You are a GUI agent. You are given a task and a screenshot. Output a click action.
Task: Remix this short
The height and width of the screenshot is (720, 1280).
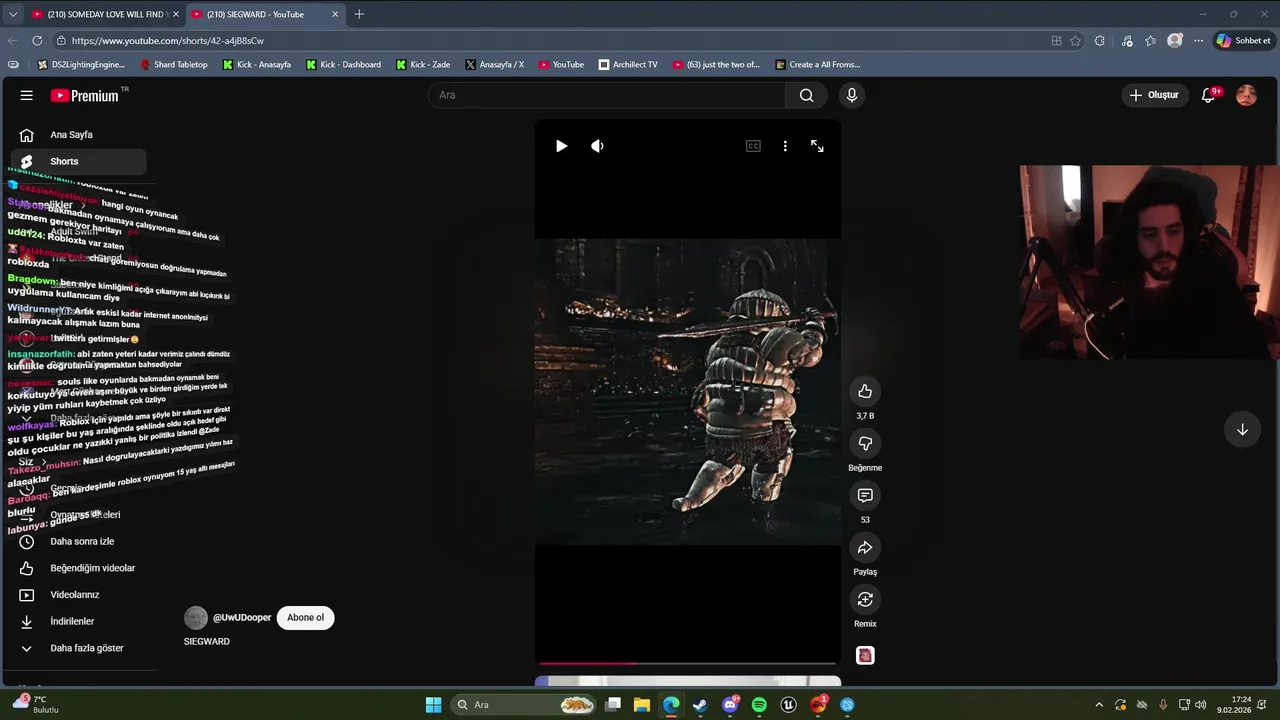point(865,599)
